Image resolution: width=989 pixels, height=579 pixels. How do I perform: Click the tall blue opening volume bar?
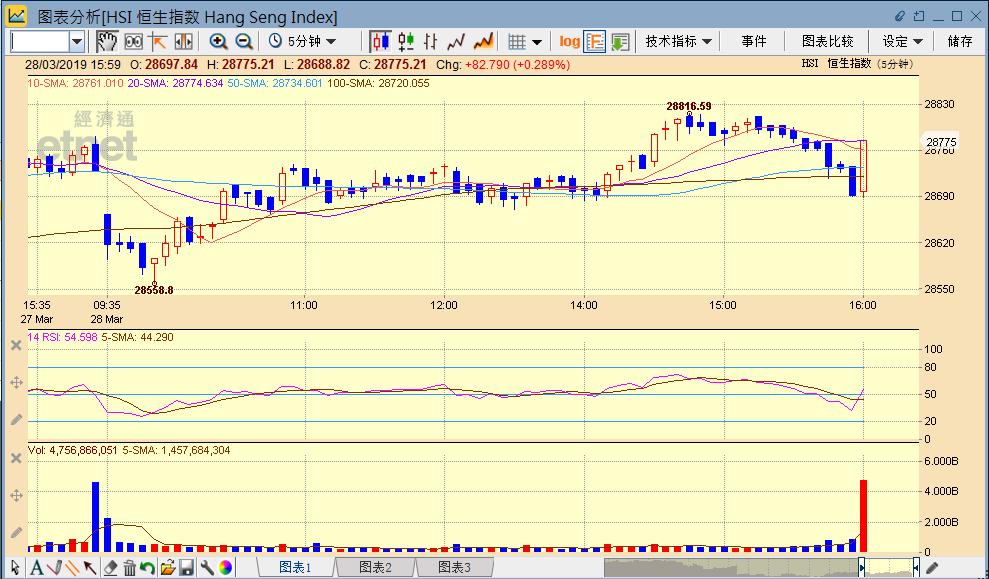tap(95, 517)
